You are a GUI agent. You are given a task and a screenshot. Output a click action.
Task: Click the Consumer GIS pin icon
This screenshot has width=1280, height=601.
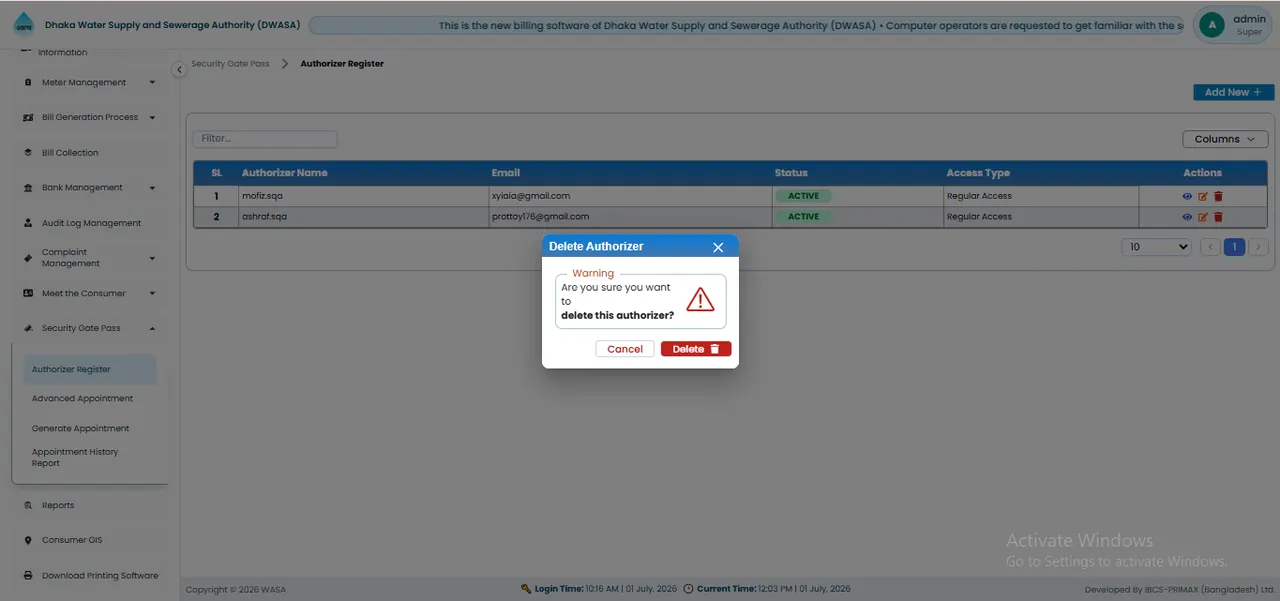[28, 541]
